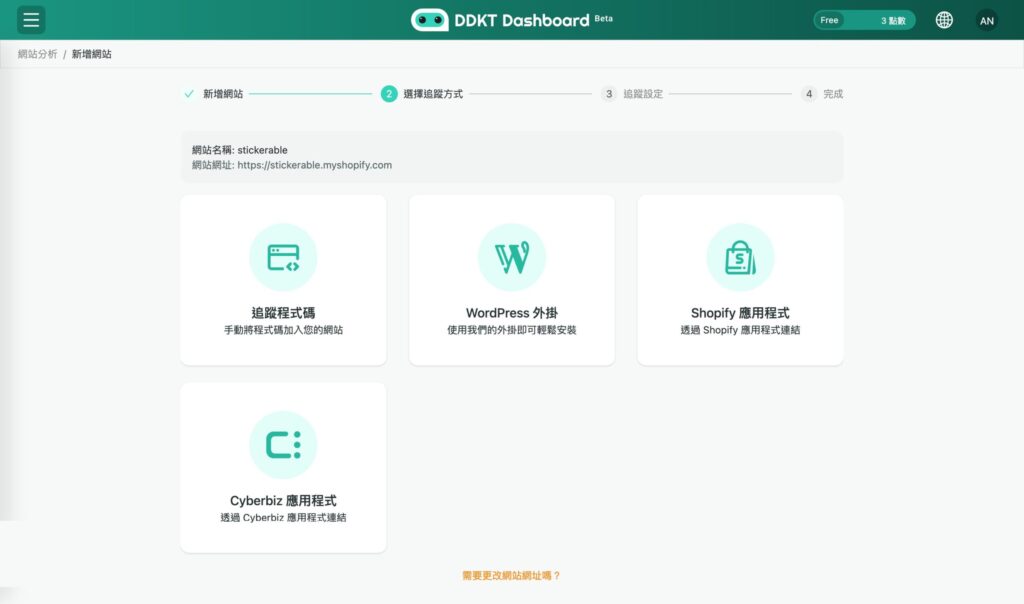Choose the WordPress 外掛 installation card
Viewport: 1024px width, 604px height.
click(x=511, y=280)
